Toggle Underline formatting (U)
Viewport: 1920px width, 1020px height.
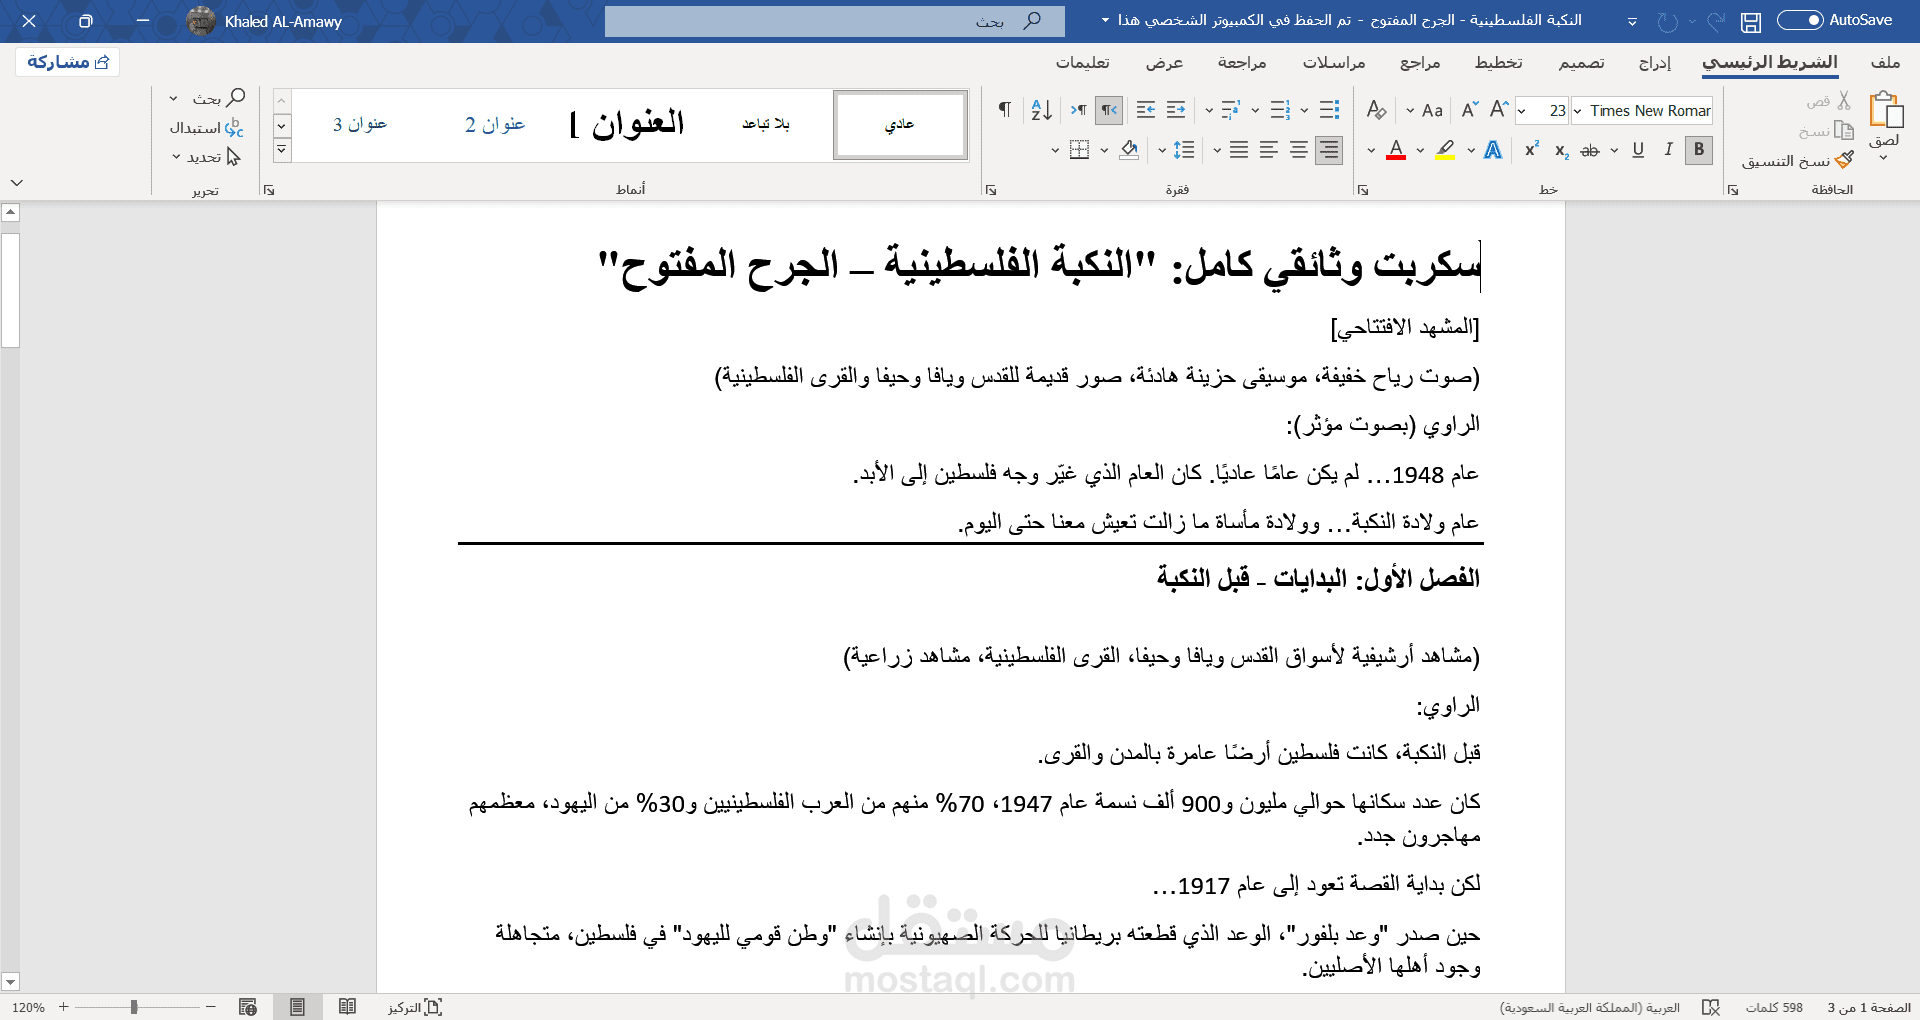1638,150
